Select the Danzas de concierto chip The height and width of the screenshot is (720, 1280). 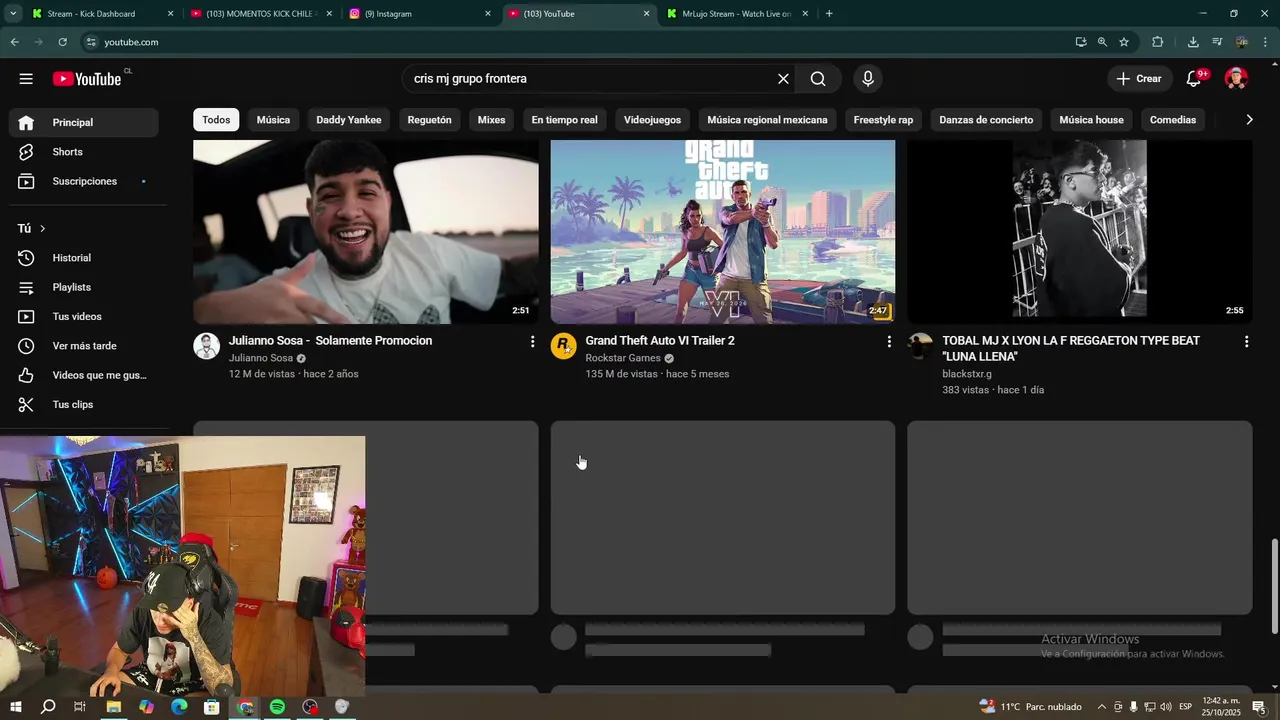[986, 120]
